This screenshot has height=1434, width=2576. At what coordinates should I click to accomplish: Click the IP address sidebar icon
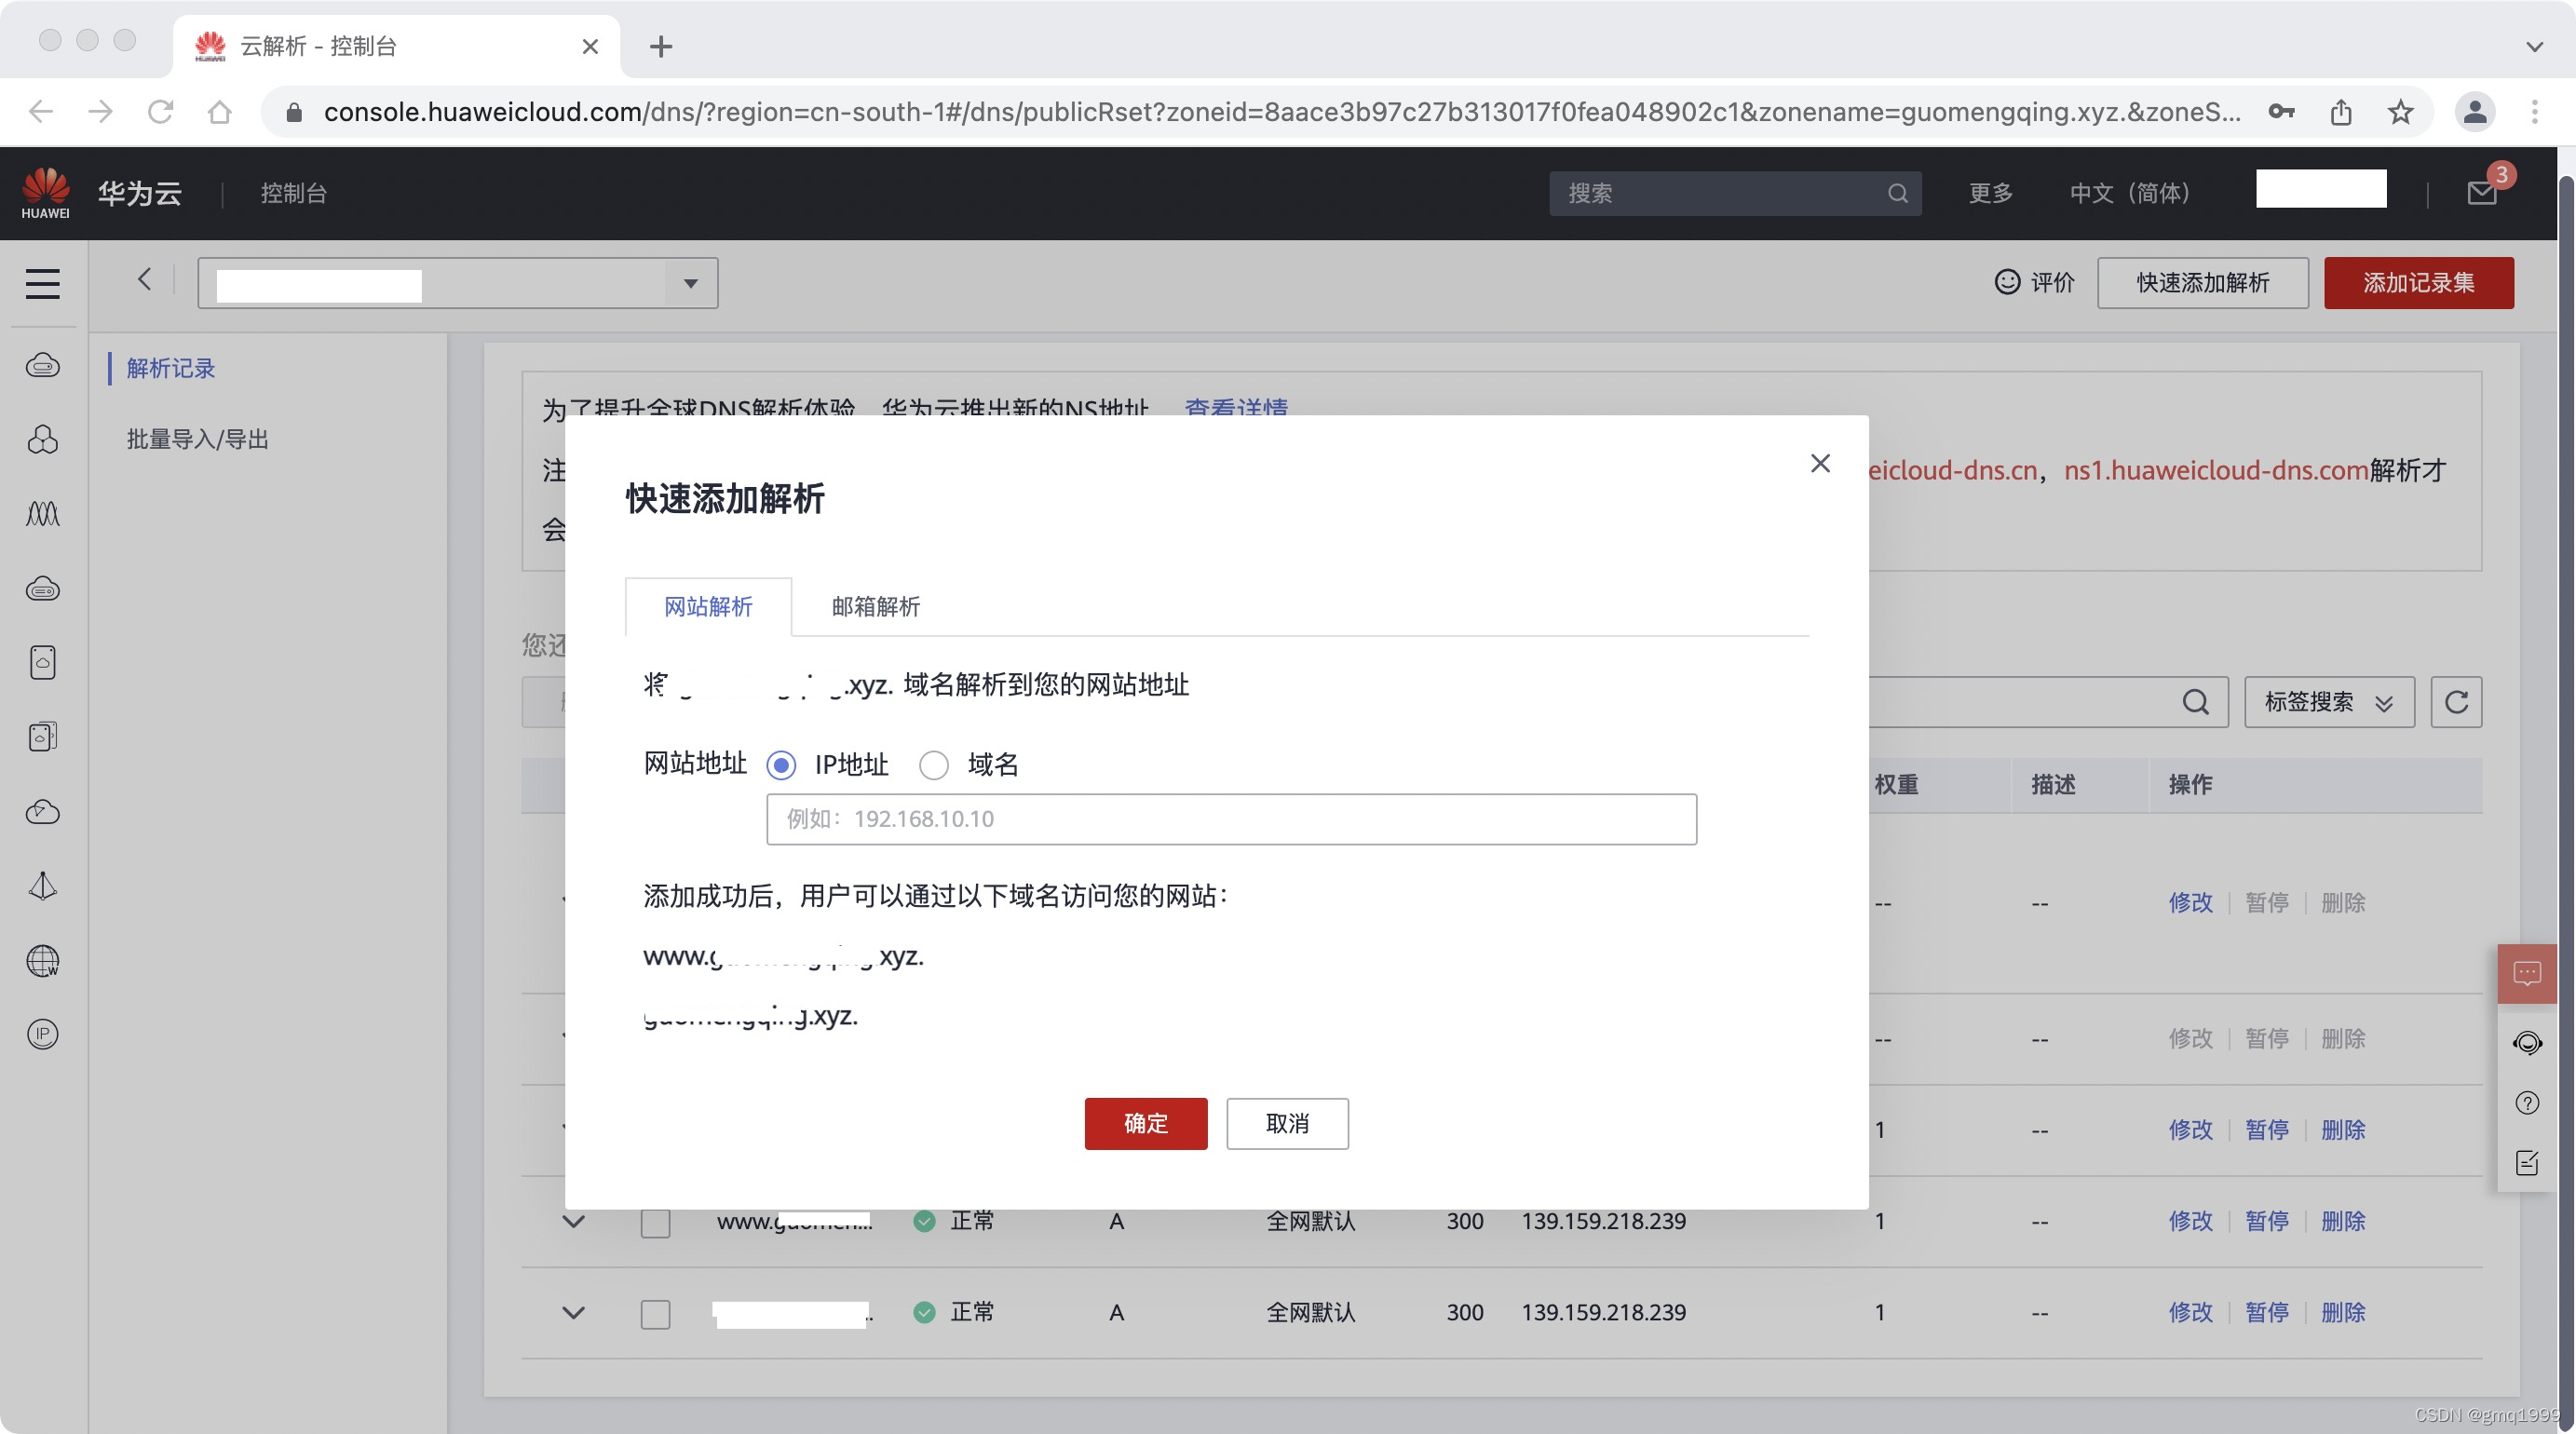[42, 1034]
